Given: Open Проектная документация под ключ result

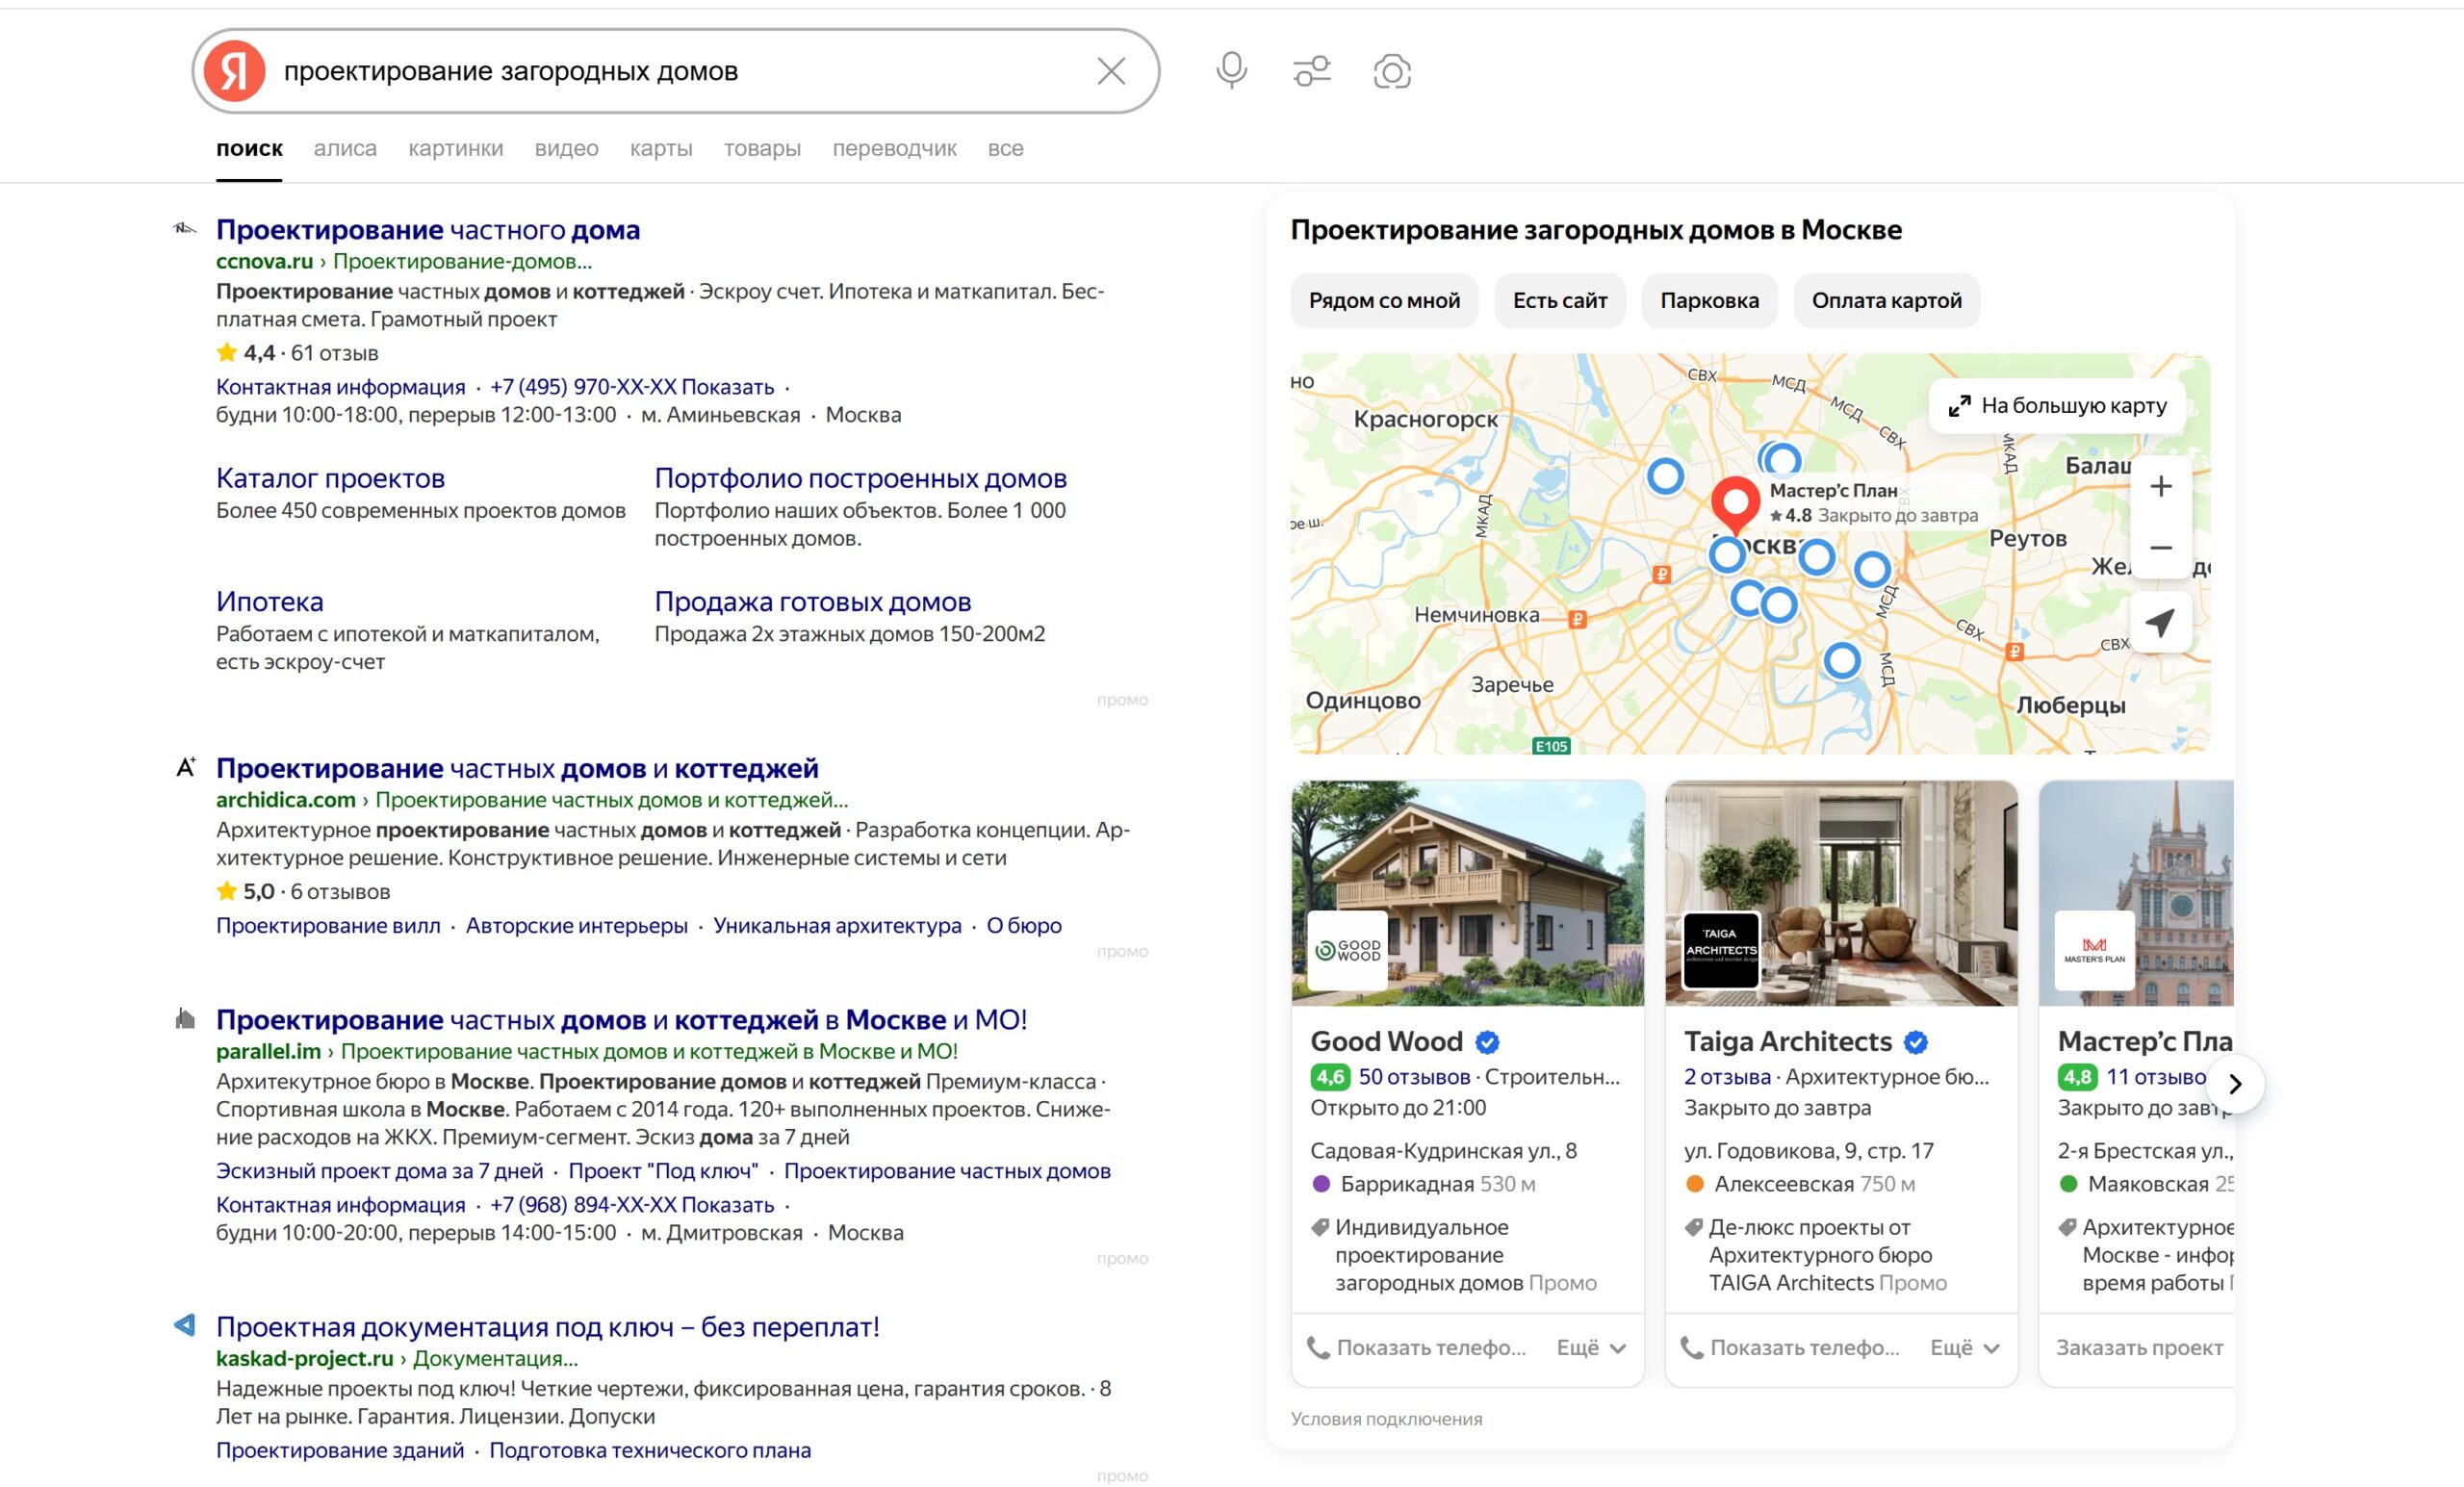Looking at the screenshot, I should 548,1326.
